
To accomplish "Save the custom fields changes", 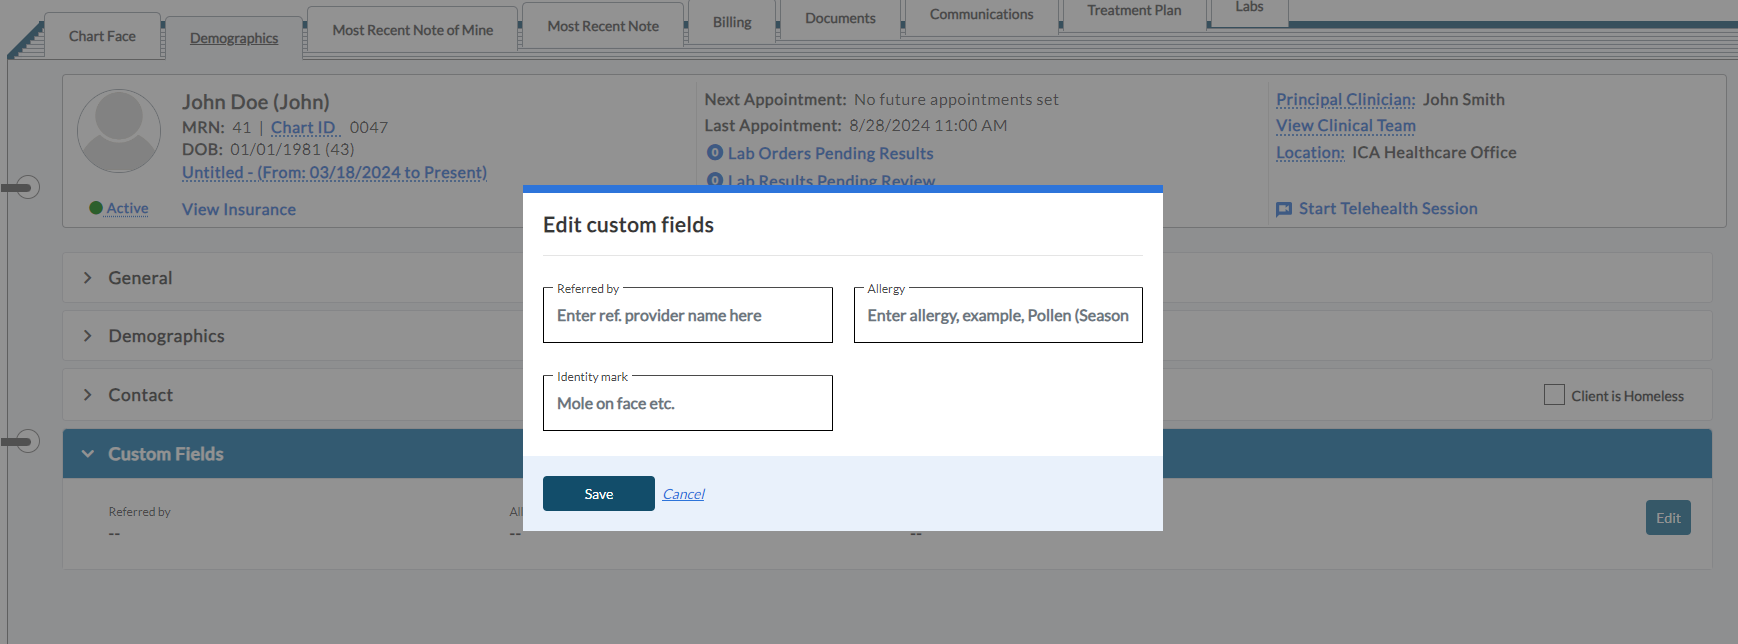I will point(598,494).
